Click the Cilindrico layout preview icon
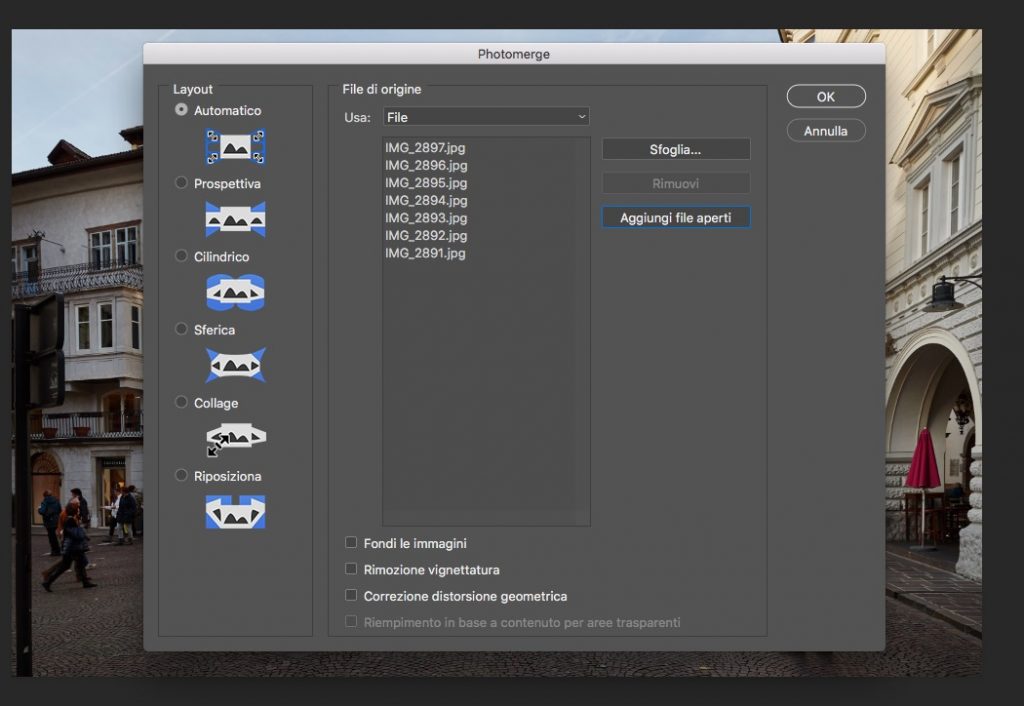This screenshot has height=706, width=1024. pyautogui.click(x=236, y=292)
